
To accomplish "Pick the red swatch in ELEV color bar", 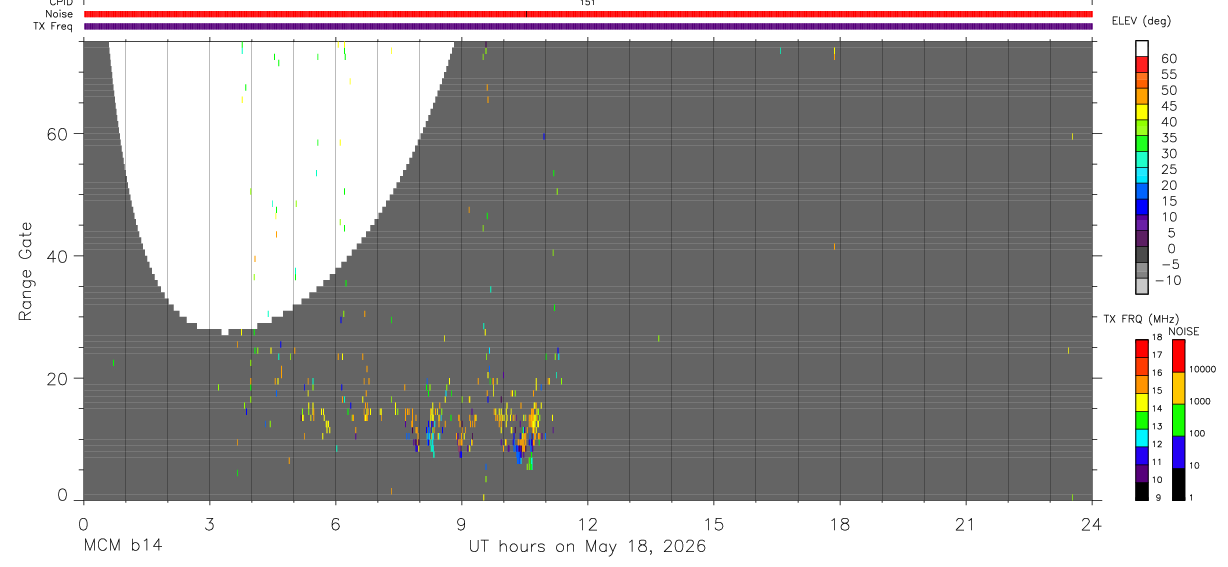I will [1142, 65].
